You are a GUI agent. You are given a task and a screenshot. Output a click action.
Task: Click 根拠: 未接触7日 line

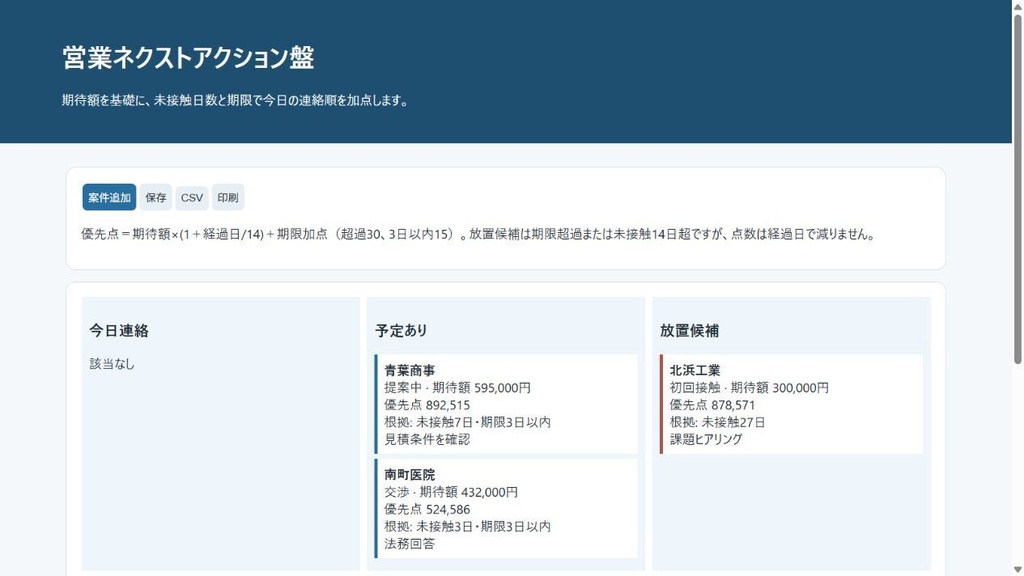[468, 423]
